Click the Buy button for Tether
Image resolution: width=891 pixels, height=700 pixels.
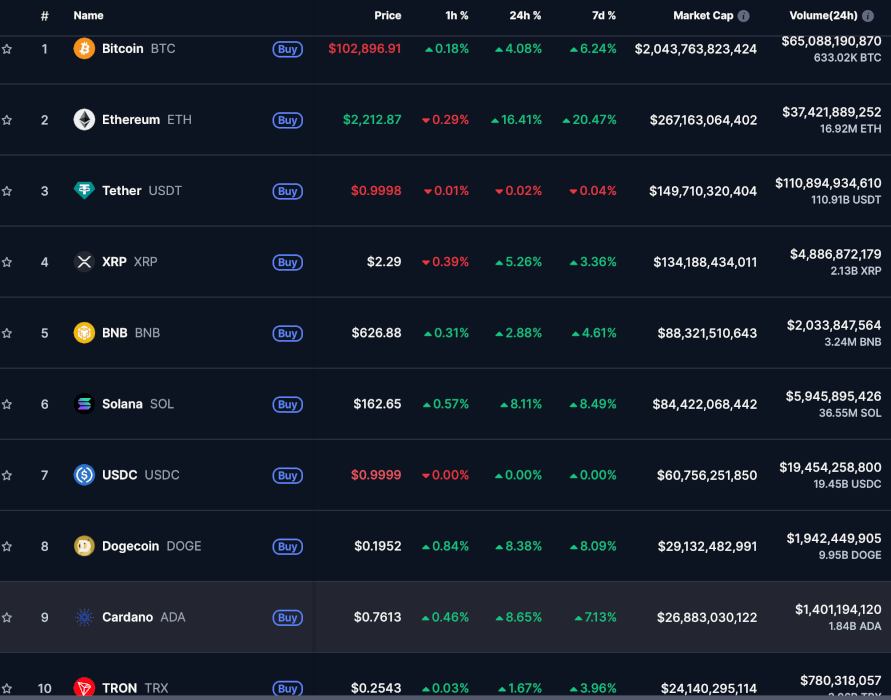[x=288, y=191]
